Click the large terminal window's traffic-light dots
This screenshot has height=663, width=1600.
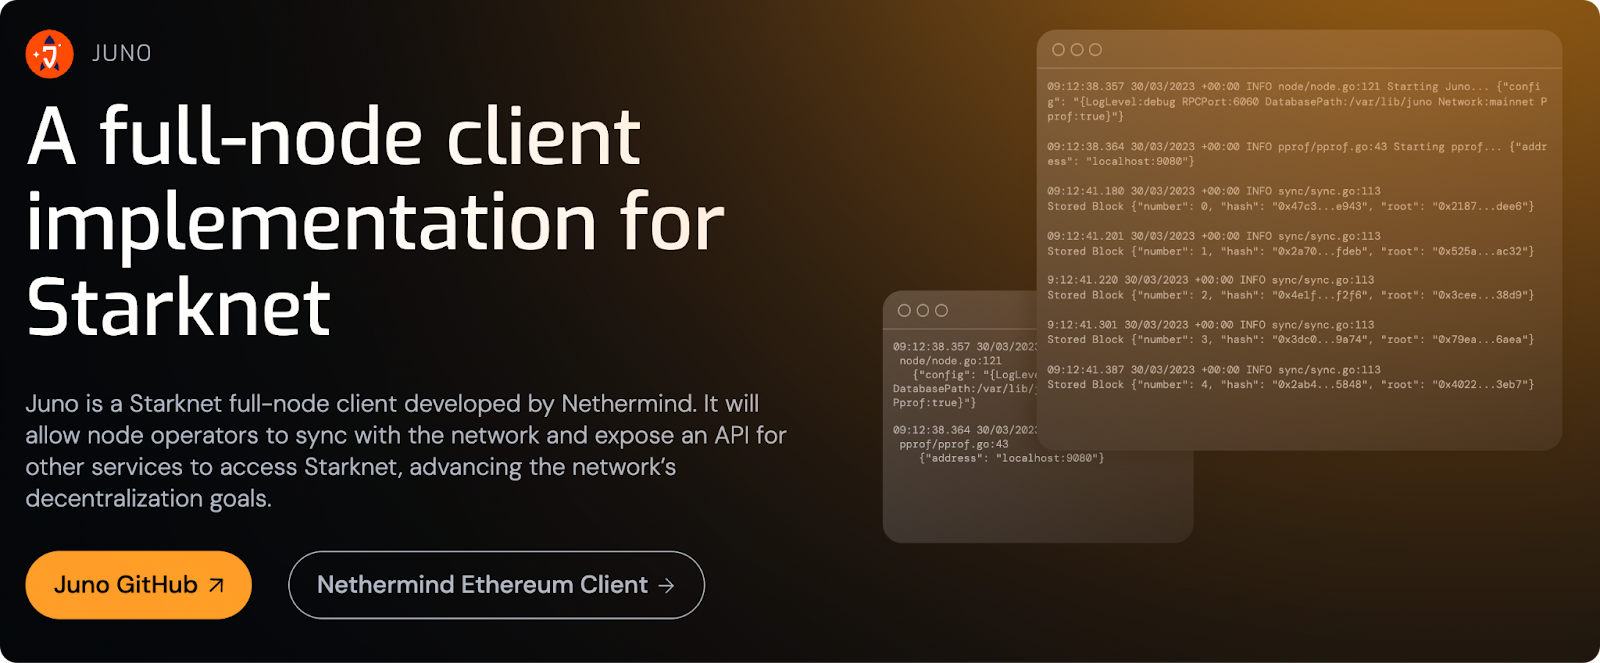pyautogui.click(x=1077, y=50)
